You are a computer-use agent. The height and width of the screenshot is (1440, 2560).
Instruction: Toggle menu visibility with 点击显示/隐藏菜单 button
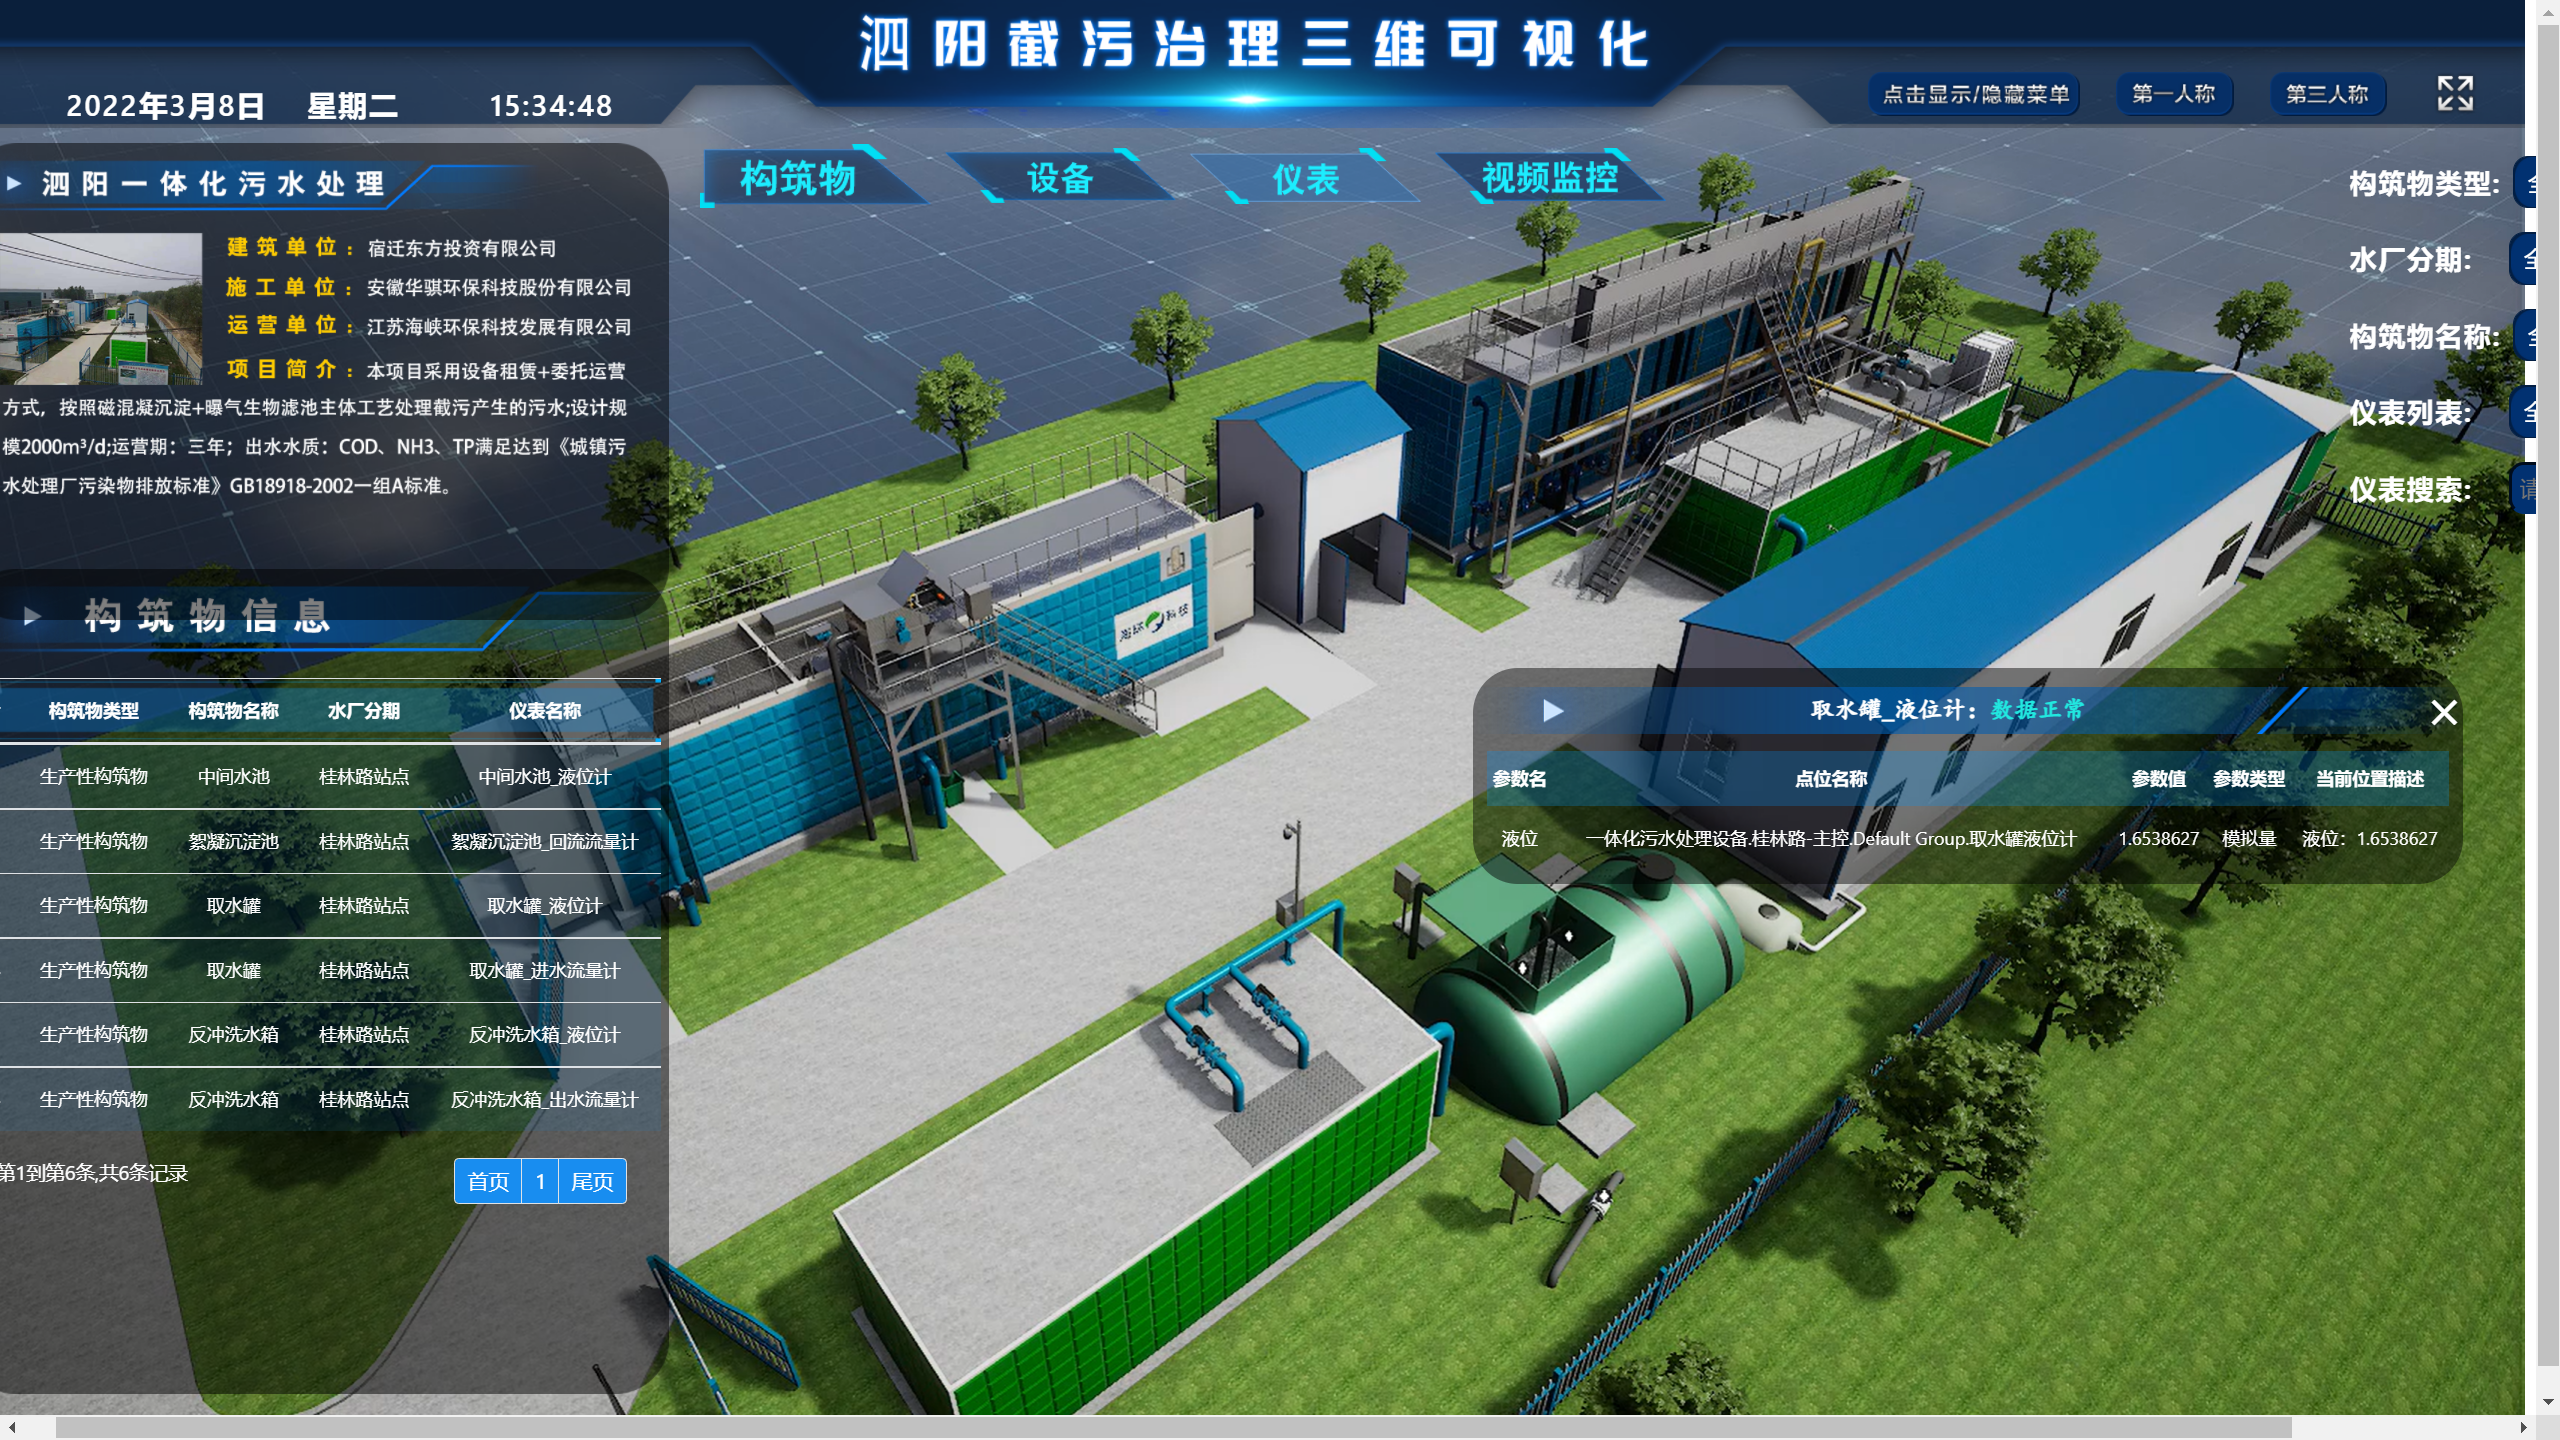point(1972,95)
